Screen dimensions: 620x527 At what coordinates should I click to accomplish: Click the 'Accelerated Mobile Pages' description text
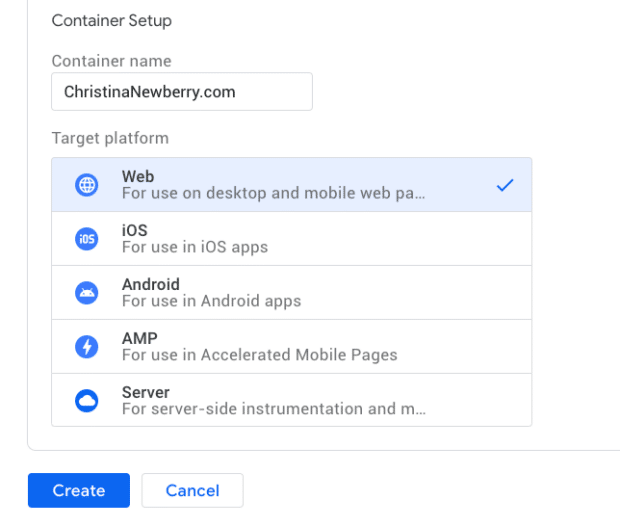[x=259, y=355]
